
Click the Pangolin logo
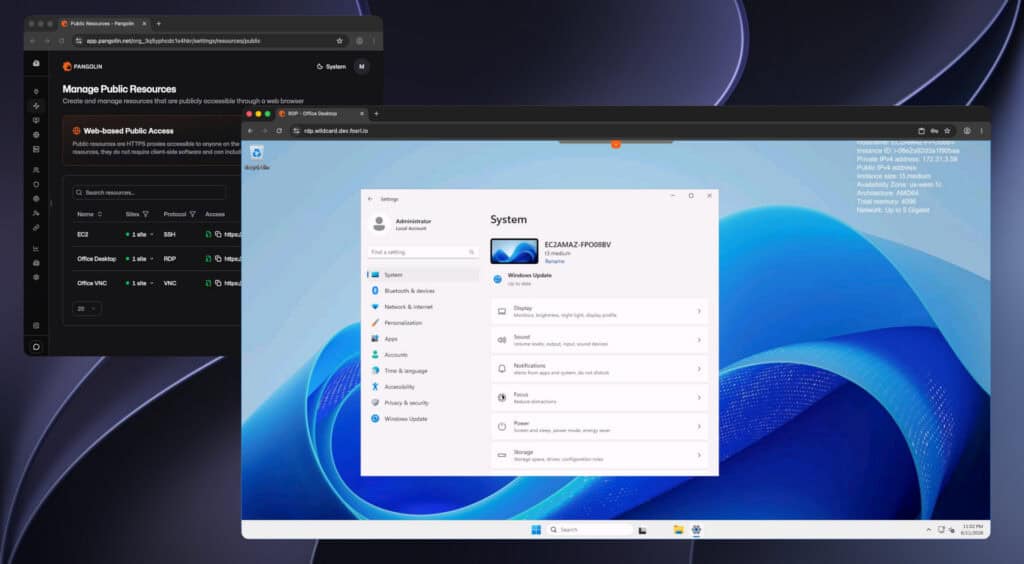click(82, 67)
